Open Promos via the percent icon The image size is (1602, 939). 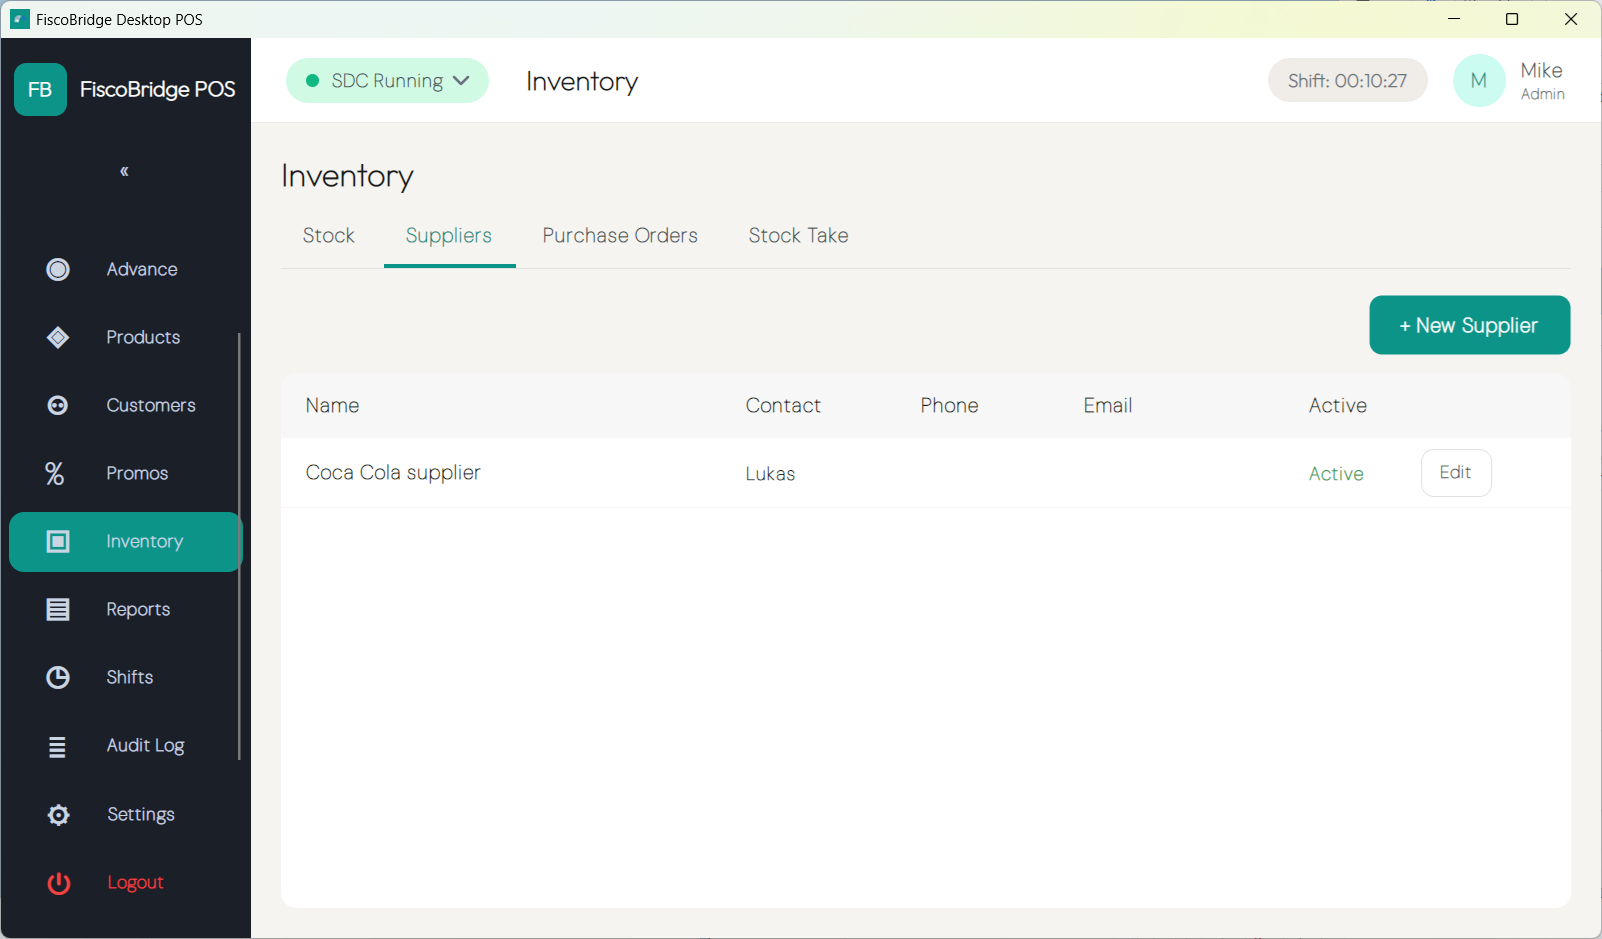tap(55, 473)
